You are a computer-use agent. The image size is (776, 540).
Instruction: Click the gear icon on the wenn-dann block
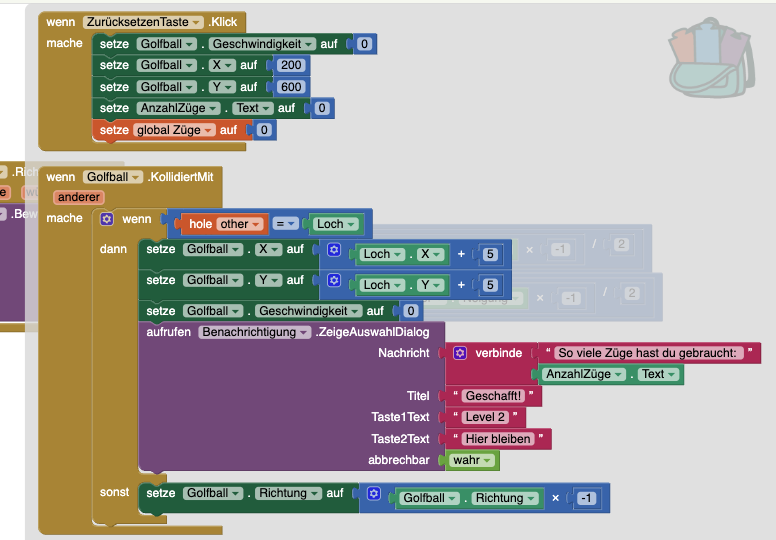[x=107, y=219]
